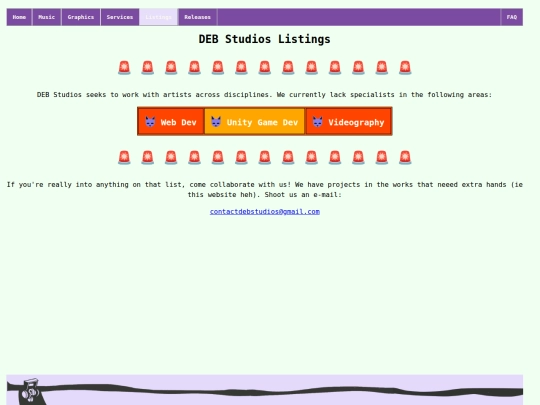Open the Releases nav item
The width and height of the screenshot is (540, 405).
[x=197, y=17]
